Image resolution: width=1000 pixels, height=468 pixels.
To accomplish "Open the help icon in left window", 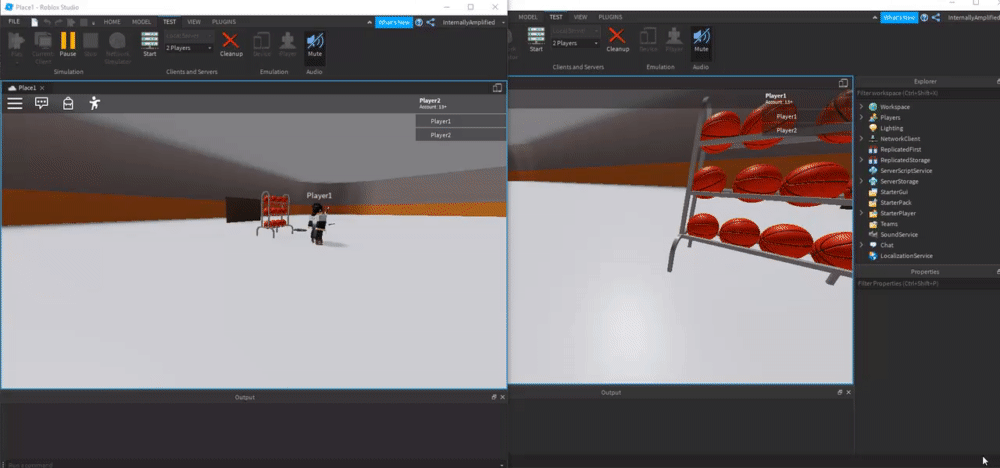I will coord(419,22).
